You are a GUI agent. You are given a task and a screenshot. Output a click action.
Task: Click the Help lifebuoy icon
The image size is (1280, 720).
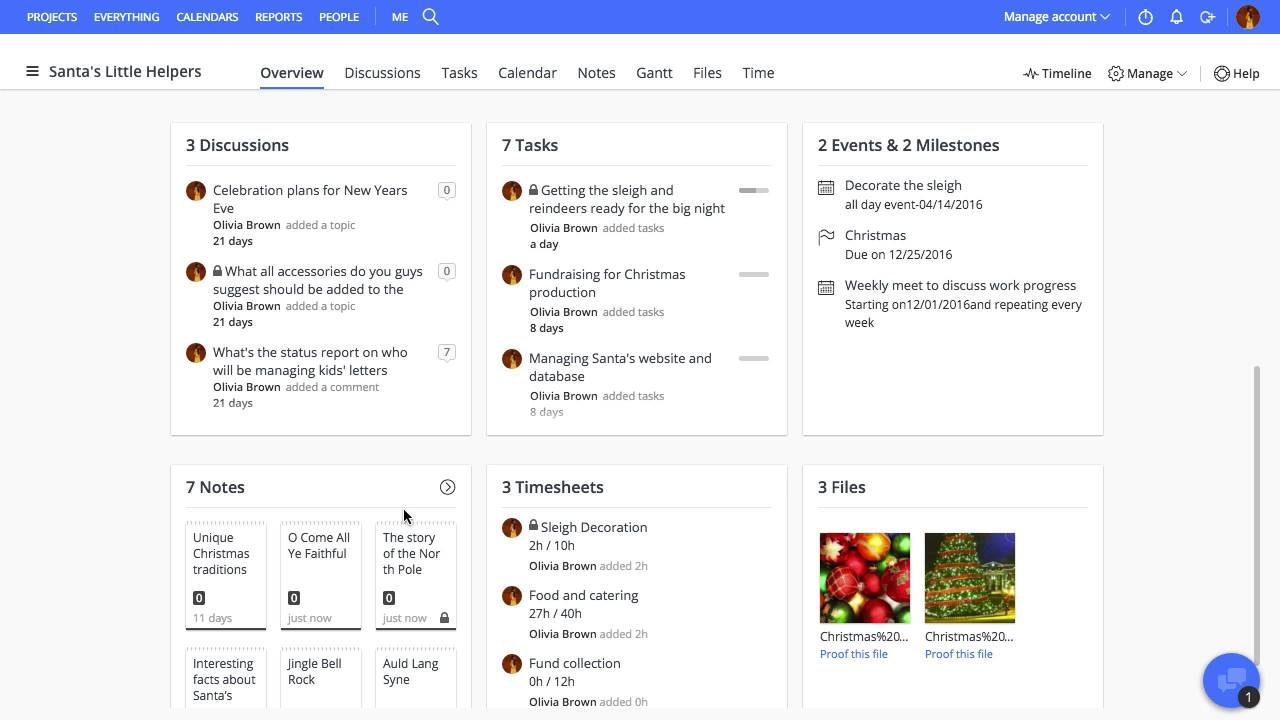tap(1222, 73)
